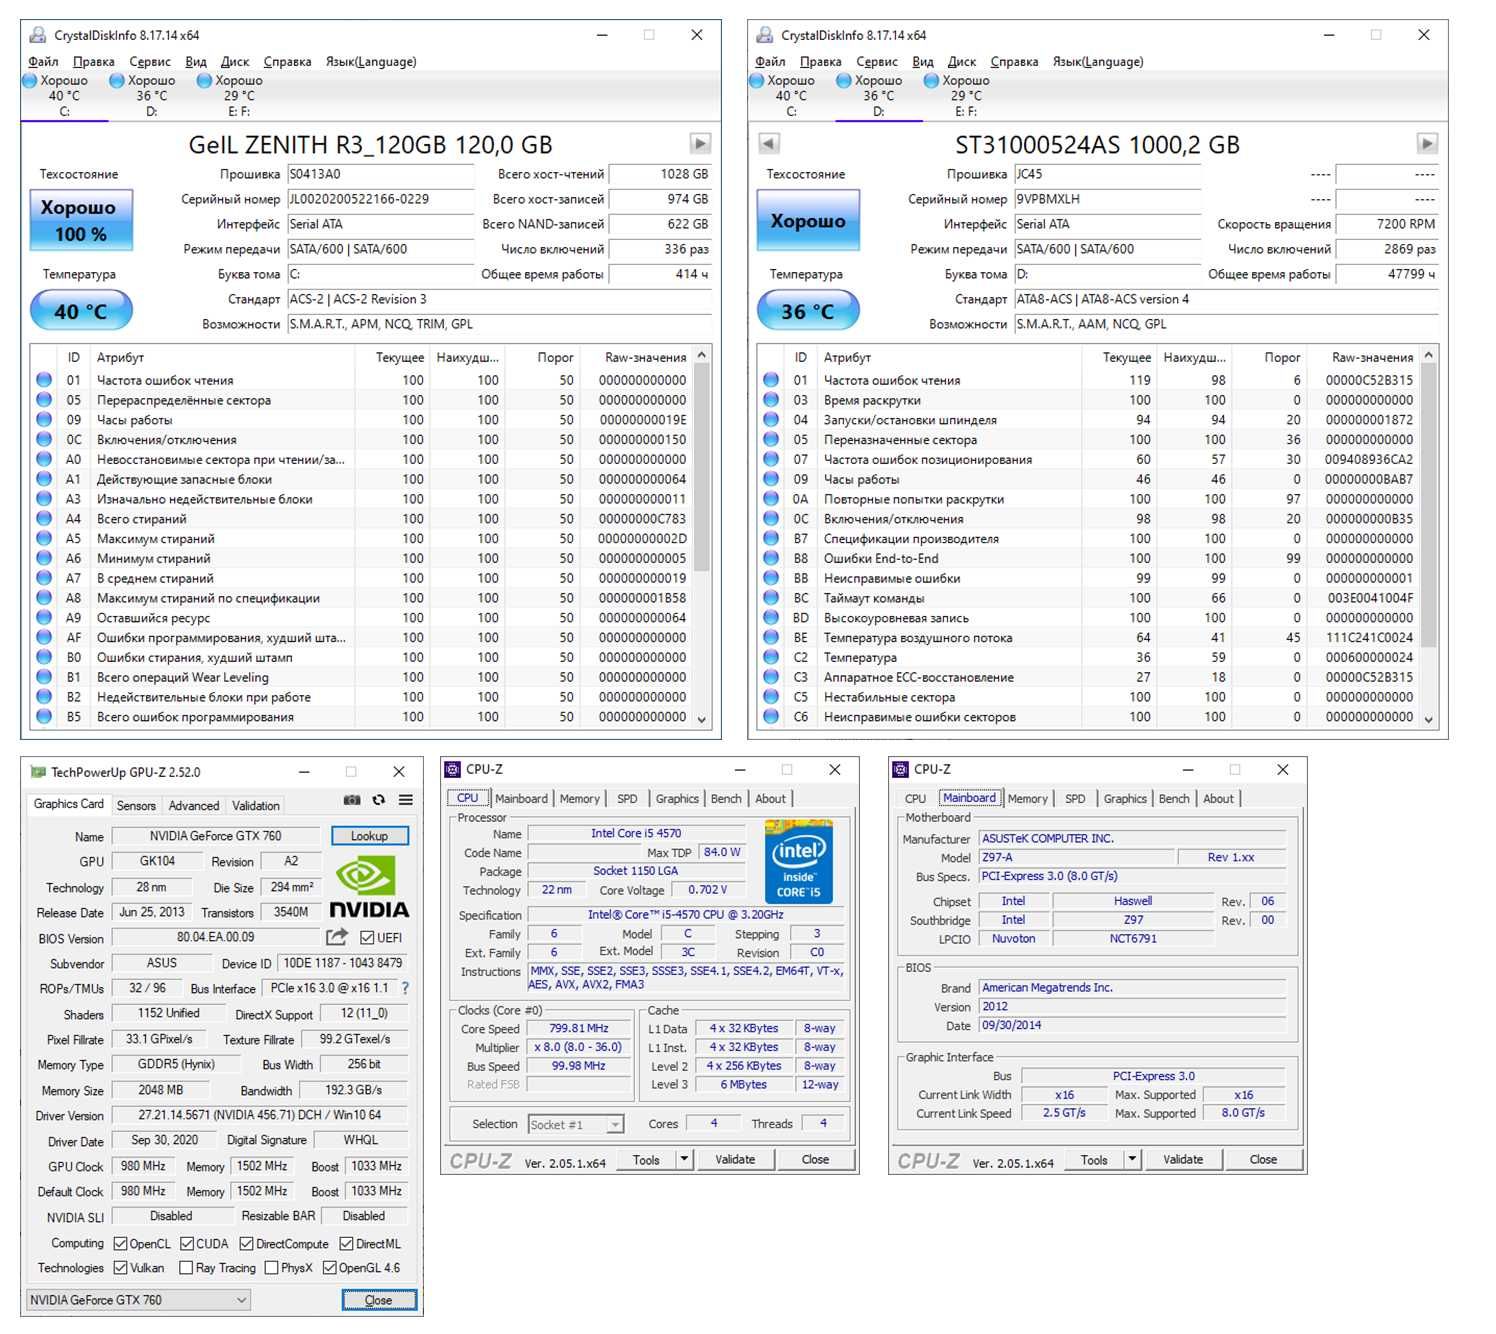Toggle the Vulkan checkbox
The image size is (1496, 1334).
(120, 1268)
